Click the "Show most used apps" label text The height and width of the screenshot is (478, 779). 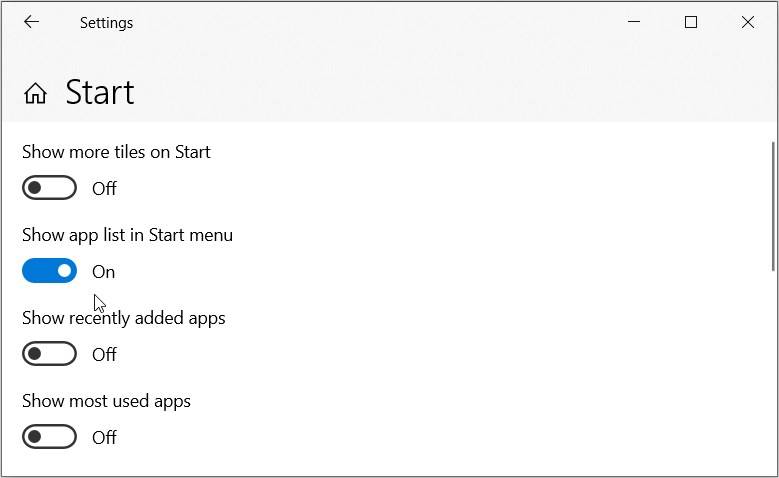[106, 401]
